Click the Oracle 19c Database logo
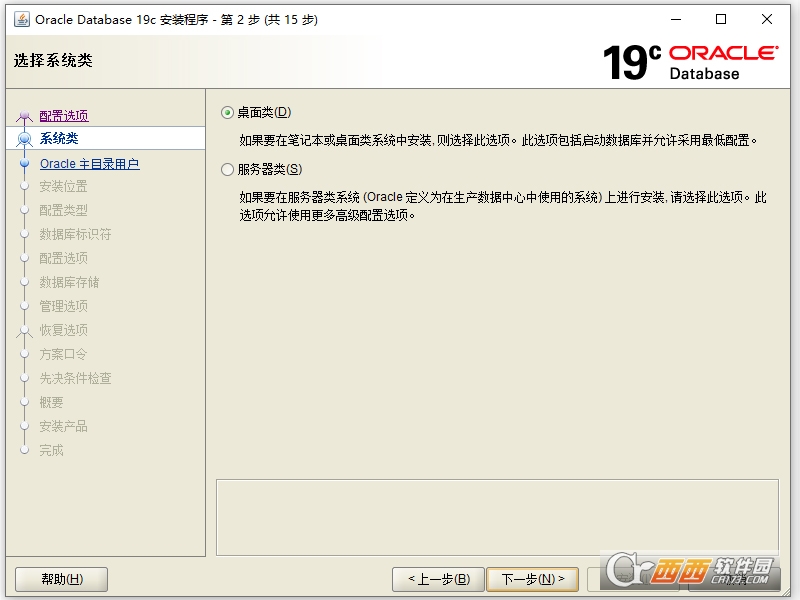This screenshot has height=600, width=800. point(690,62)
